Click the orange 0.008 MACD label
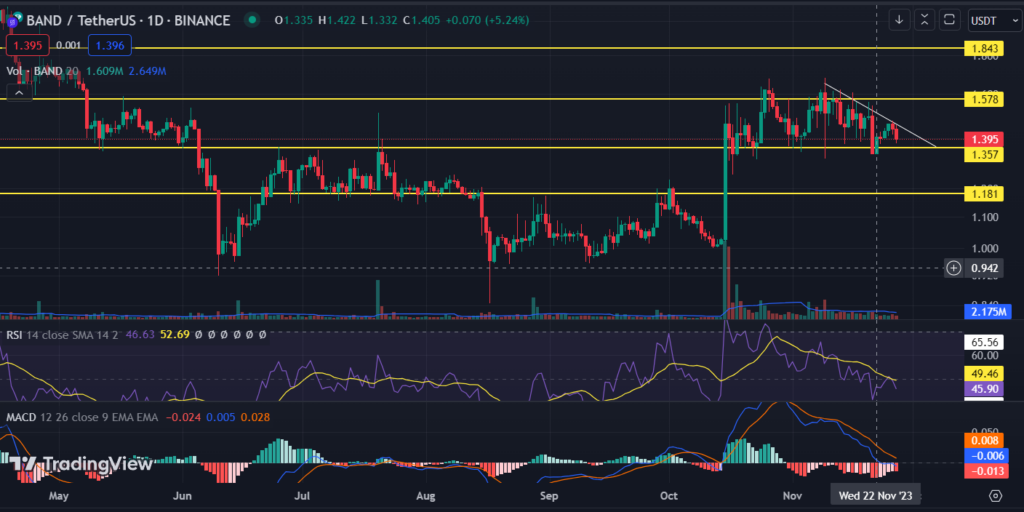The image size is (1024, 512). point(982,441)
